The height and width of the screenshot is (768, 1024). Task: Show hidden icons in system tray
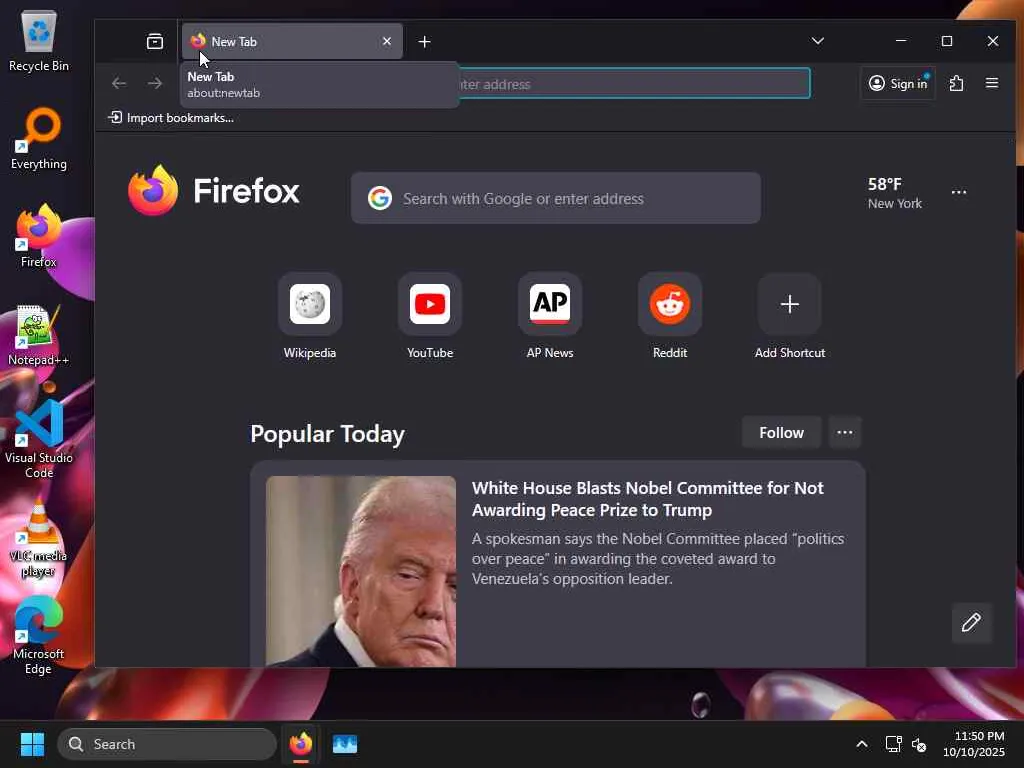point(862,744)
